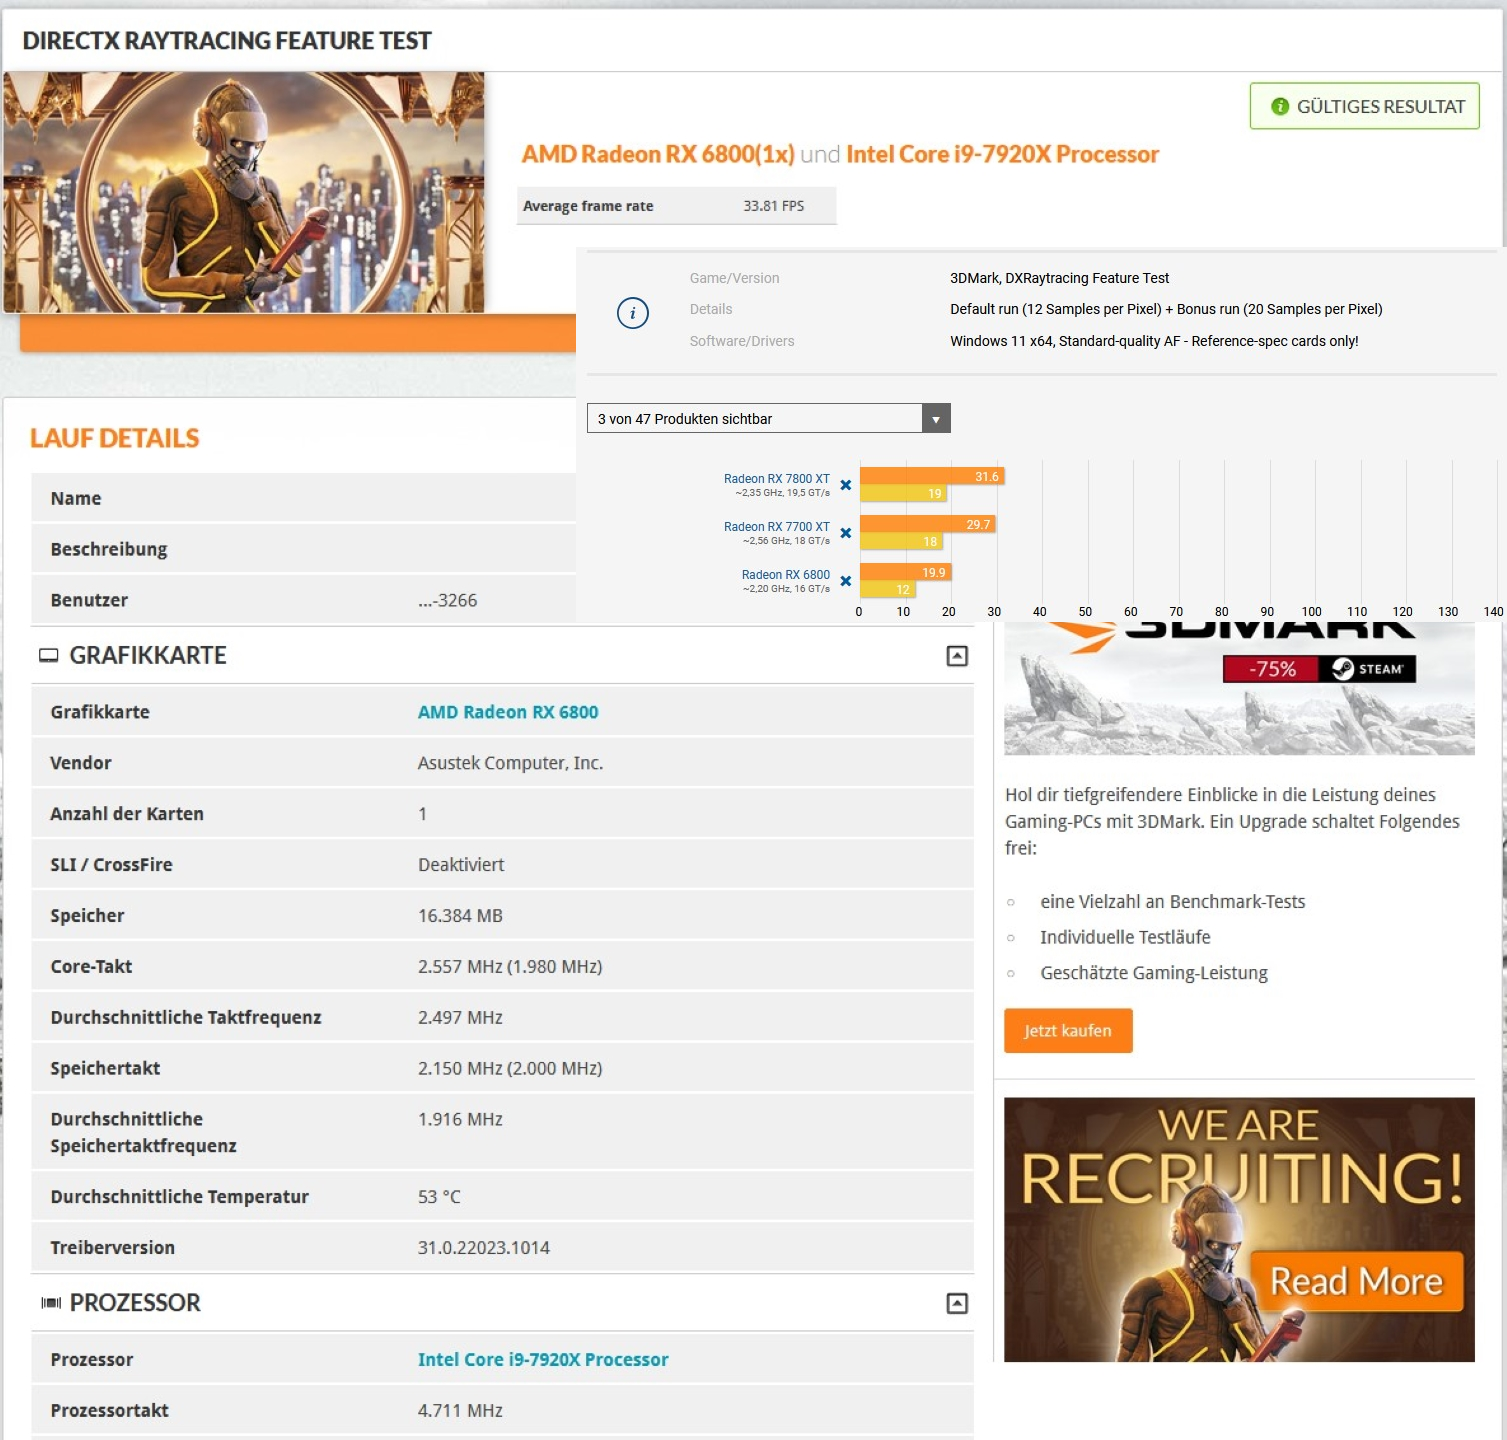The height and width of the screenshot is (1440, 1507).
Task: Click the green info icon in GÜLTIGES RESULTAT
Action: (1280, 106)
